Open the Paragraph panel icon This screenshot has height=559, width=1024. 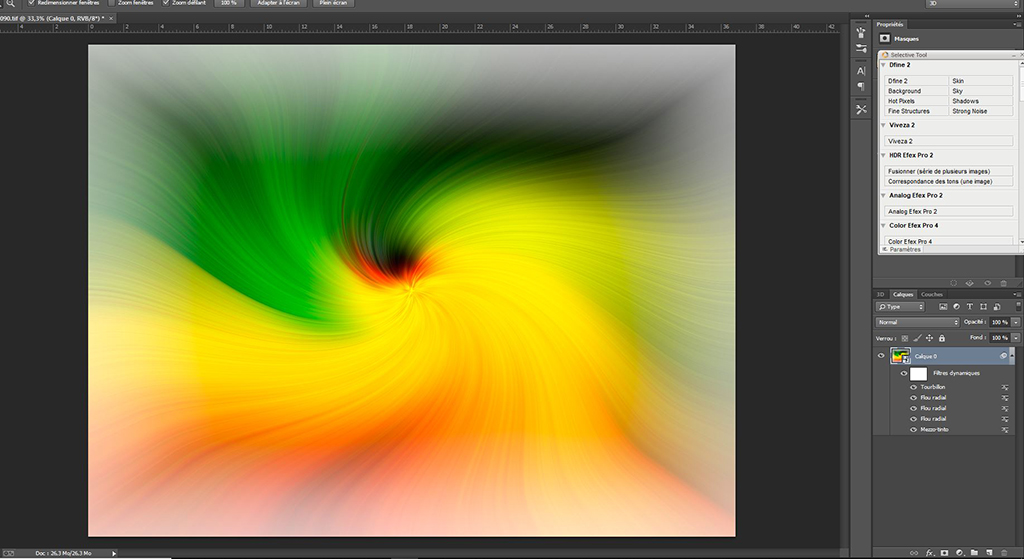(861, 86)
